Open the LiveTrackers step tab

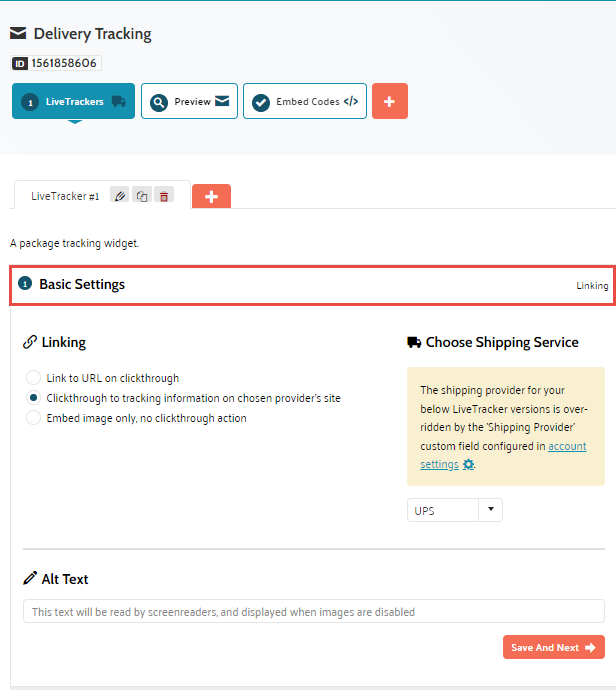pyautogui.click(x=73, y=101)
